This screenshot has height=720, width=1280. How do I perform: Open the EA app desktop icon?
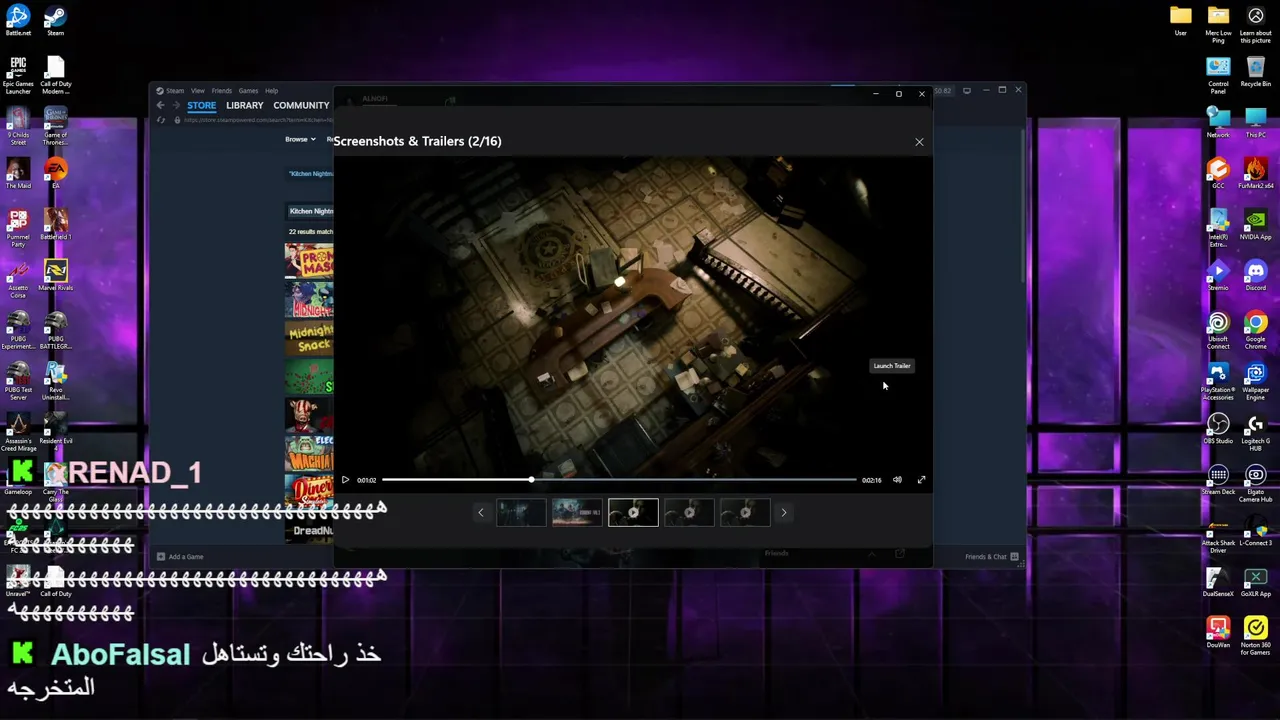pyautogui.click(x=55, y=173)
